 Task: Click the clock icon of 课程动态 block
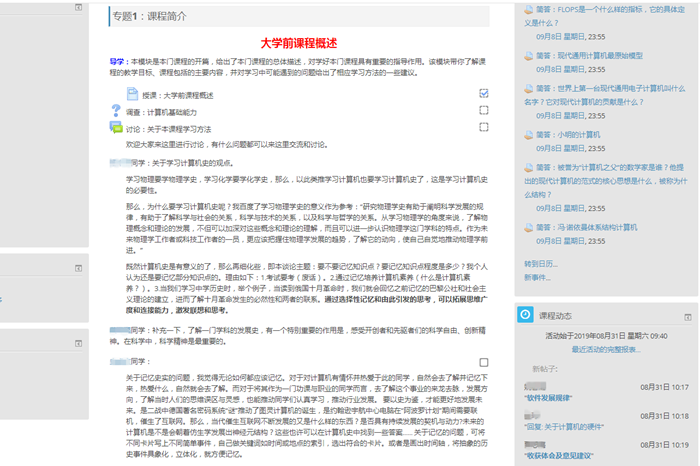pyautogui.click(x=525, y=314)
